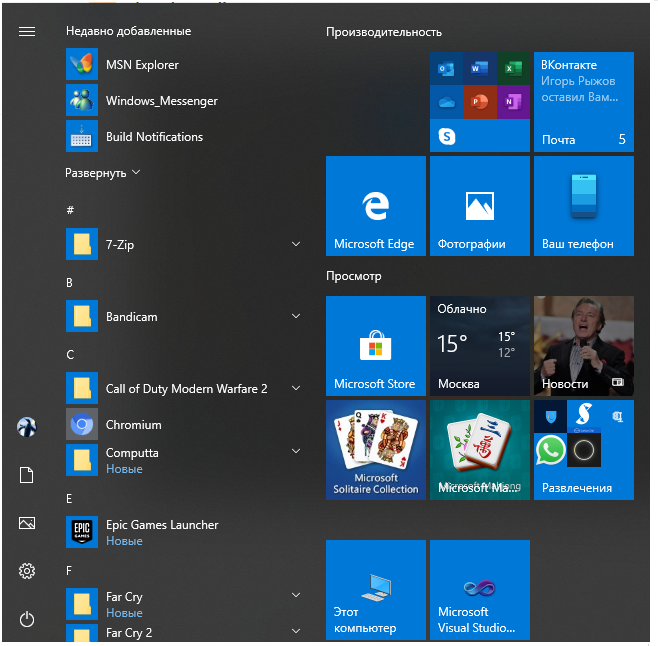Open the Power options button

[x=27, y=619]
